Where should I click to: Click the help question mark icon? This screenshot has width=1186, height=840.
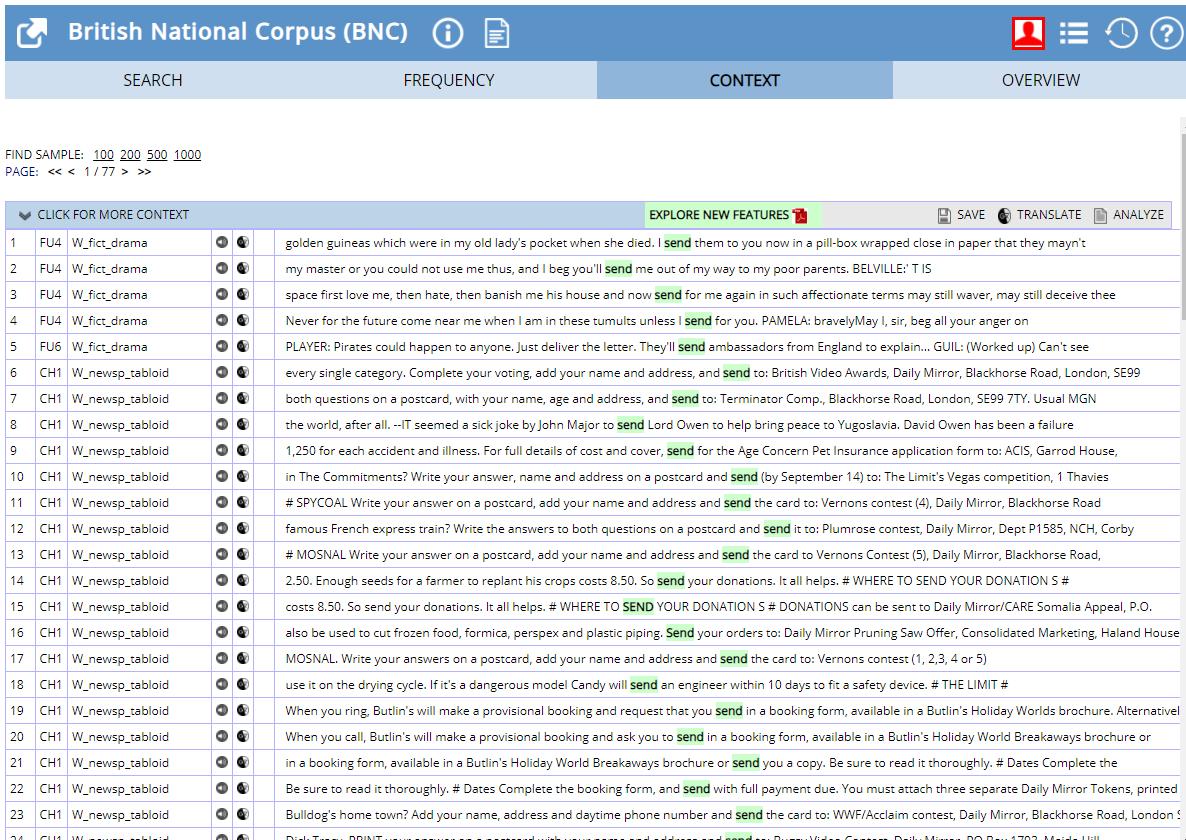tap(1166, 33)
